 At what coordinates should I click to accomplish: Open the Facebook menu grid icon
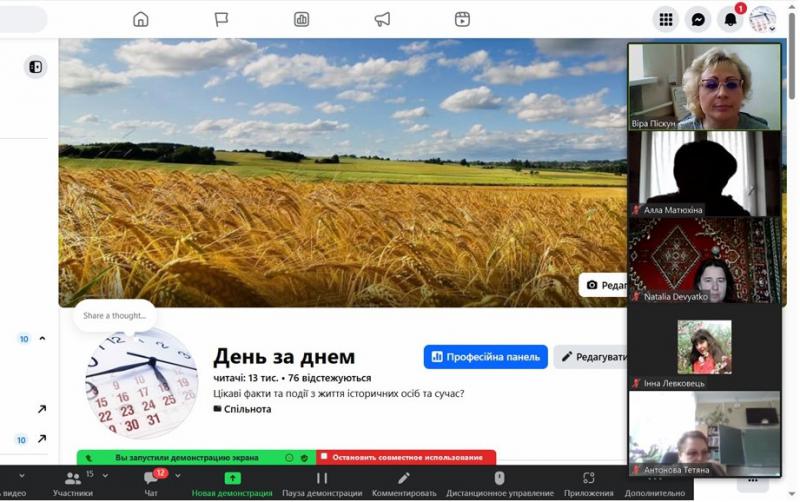click(665, 19)
